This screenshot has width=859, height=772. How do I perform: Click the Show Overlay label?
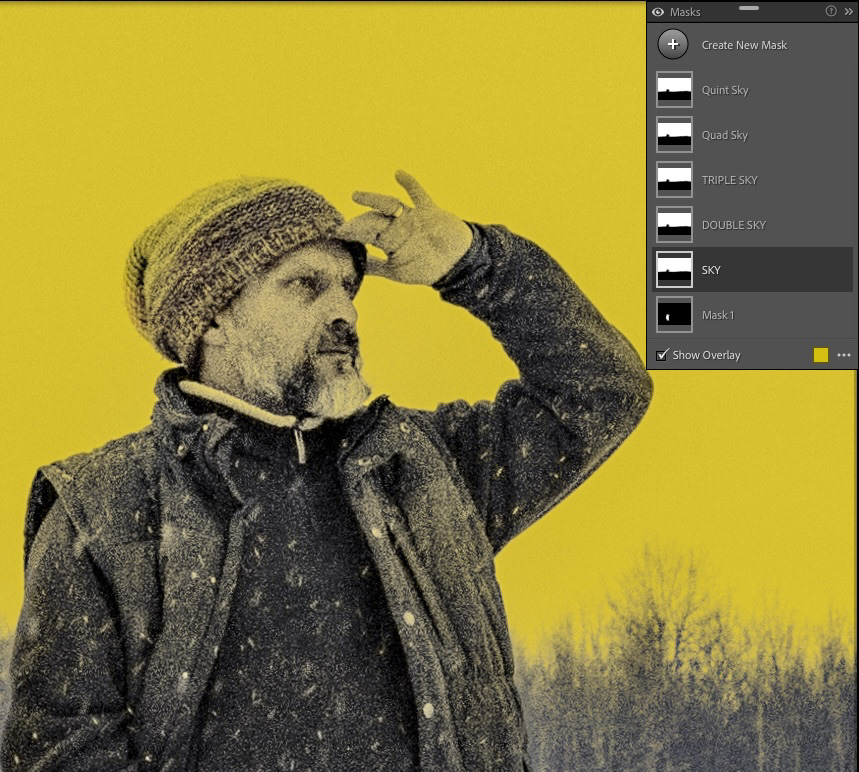coord(706,355)
